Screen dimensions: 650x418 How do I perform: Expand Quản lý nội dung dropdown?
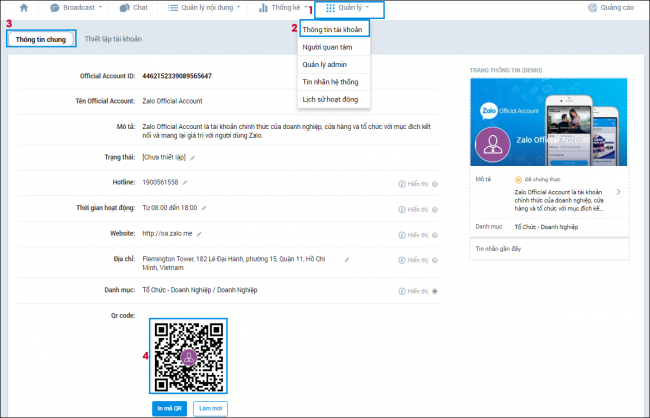click(204, 8)
